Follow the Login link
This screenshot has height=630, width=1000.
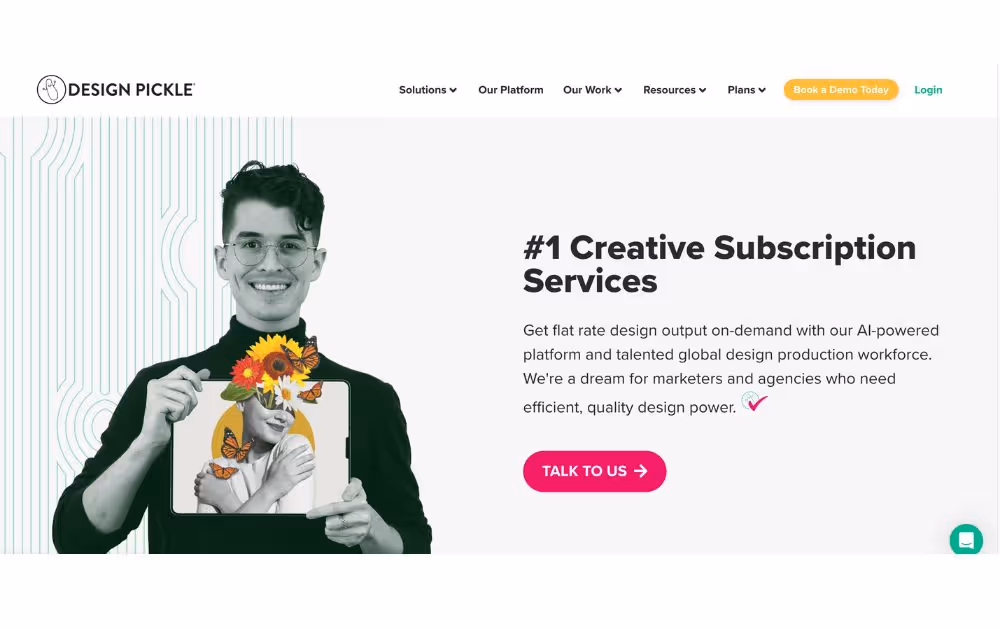tap(928, 90)
